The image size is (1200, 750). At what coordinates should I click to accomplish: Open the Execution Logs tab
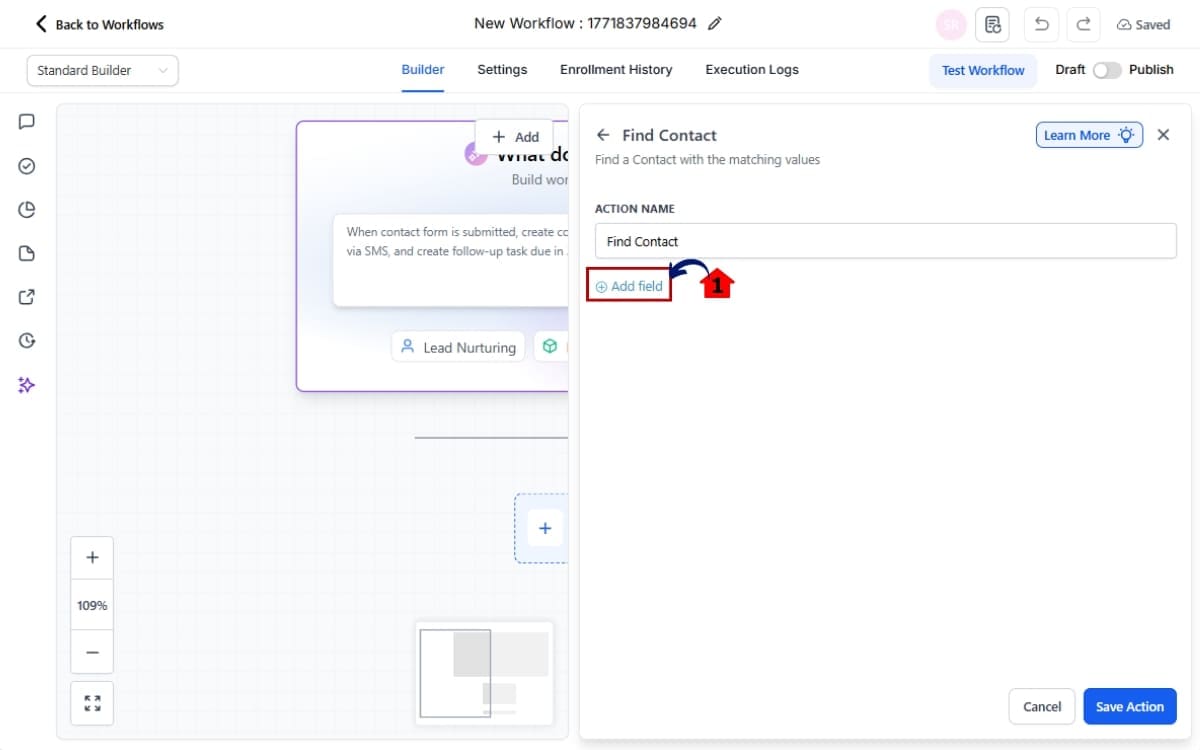(752, 70)
